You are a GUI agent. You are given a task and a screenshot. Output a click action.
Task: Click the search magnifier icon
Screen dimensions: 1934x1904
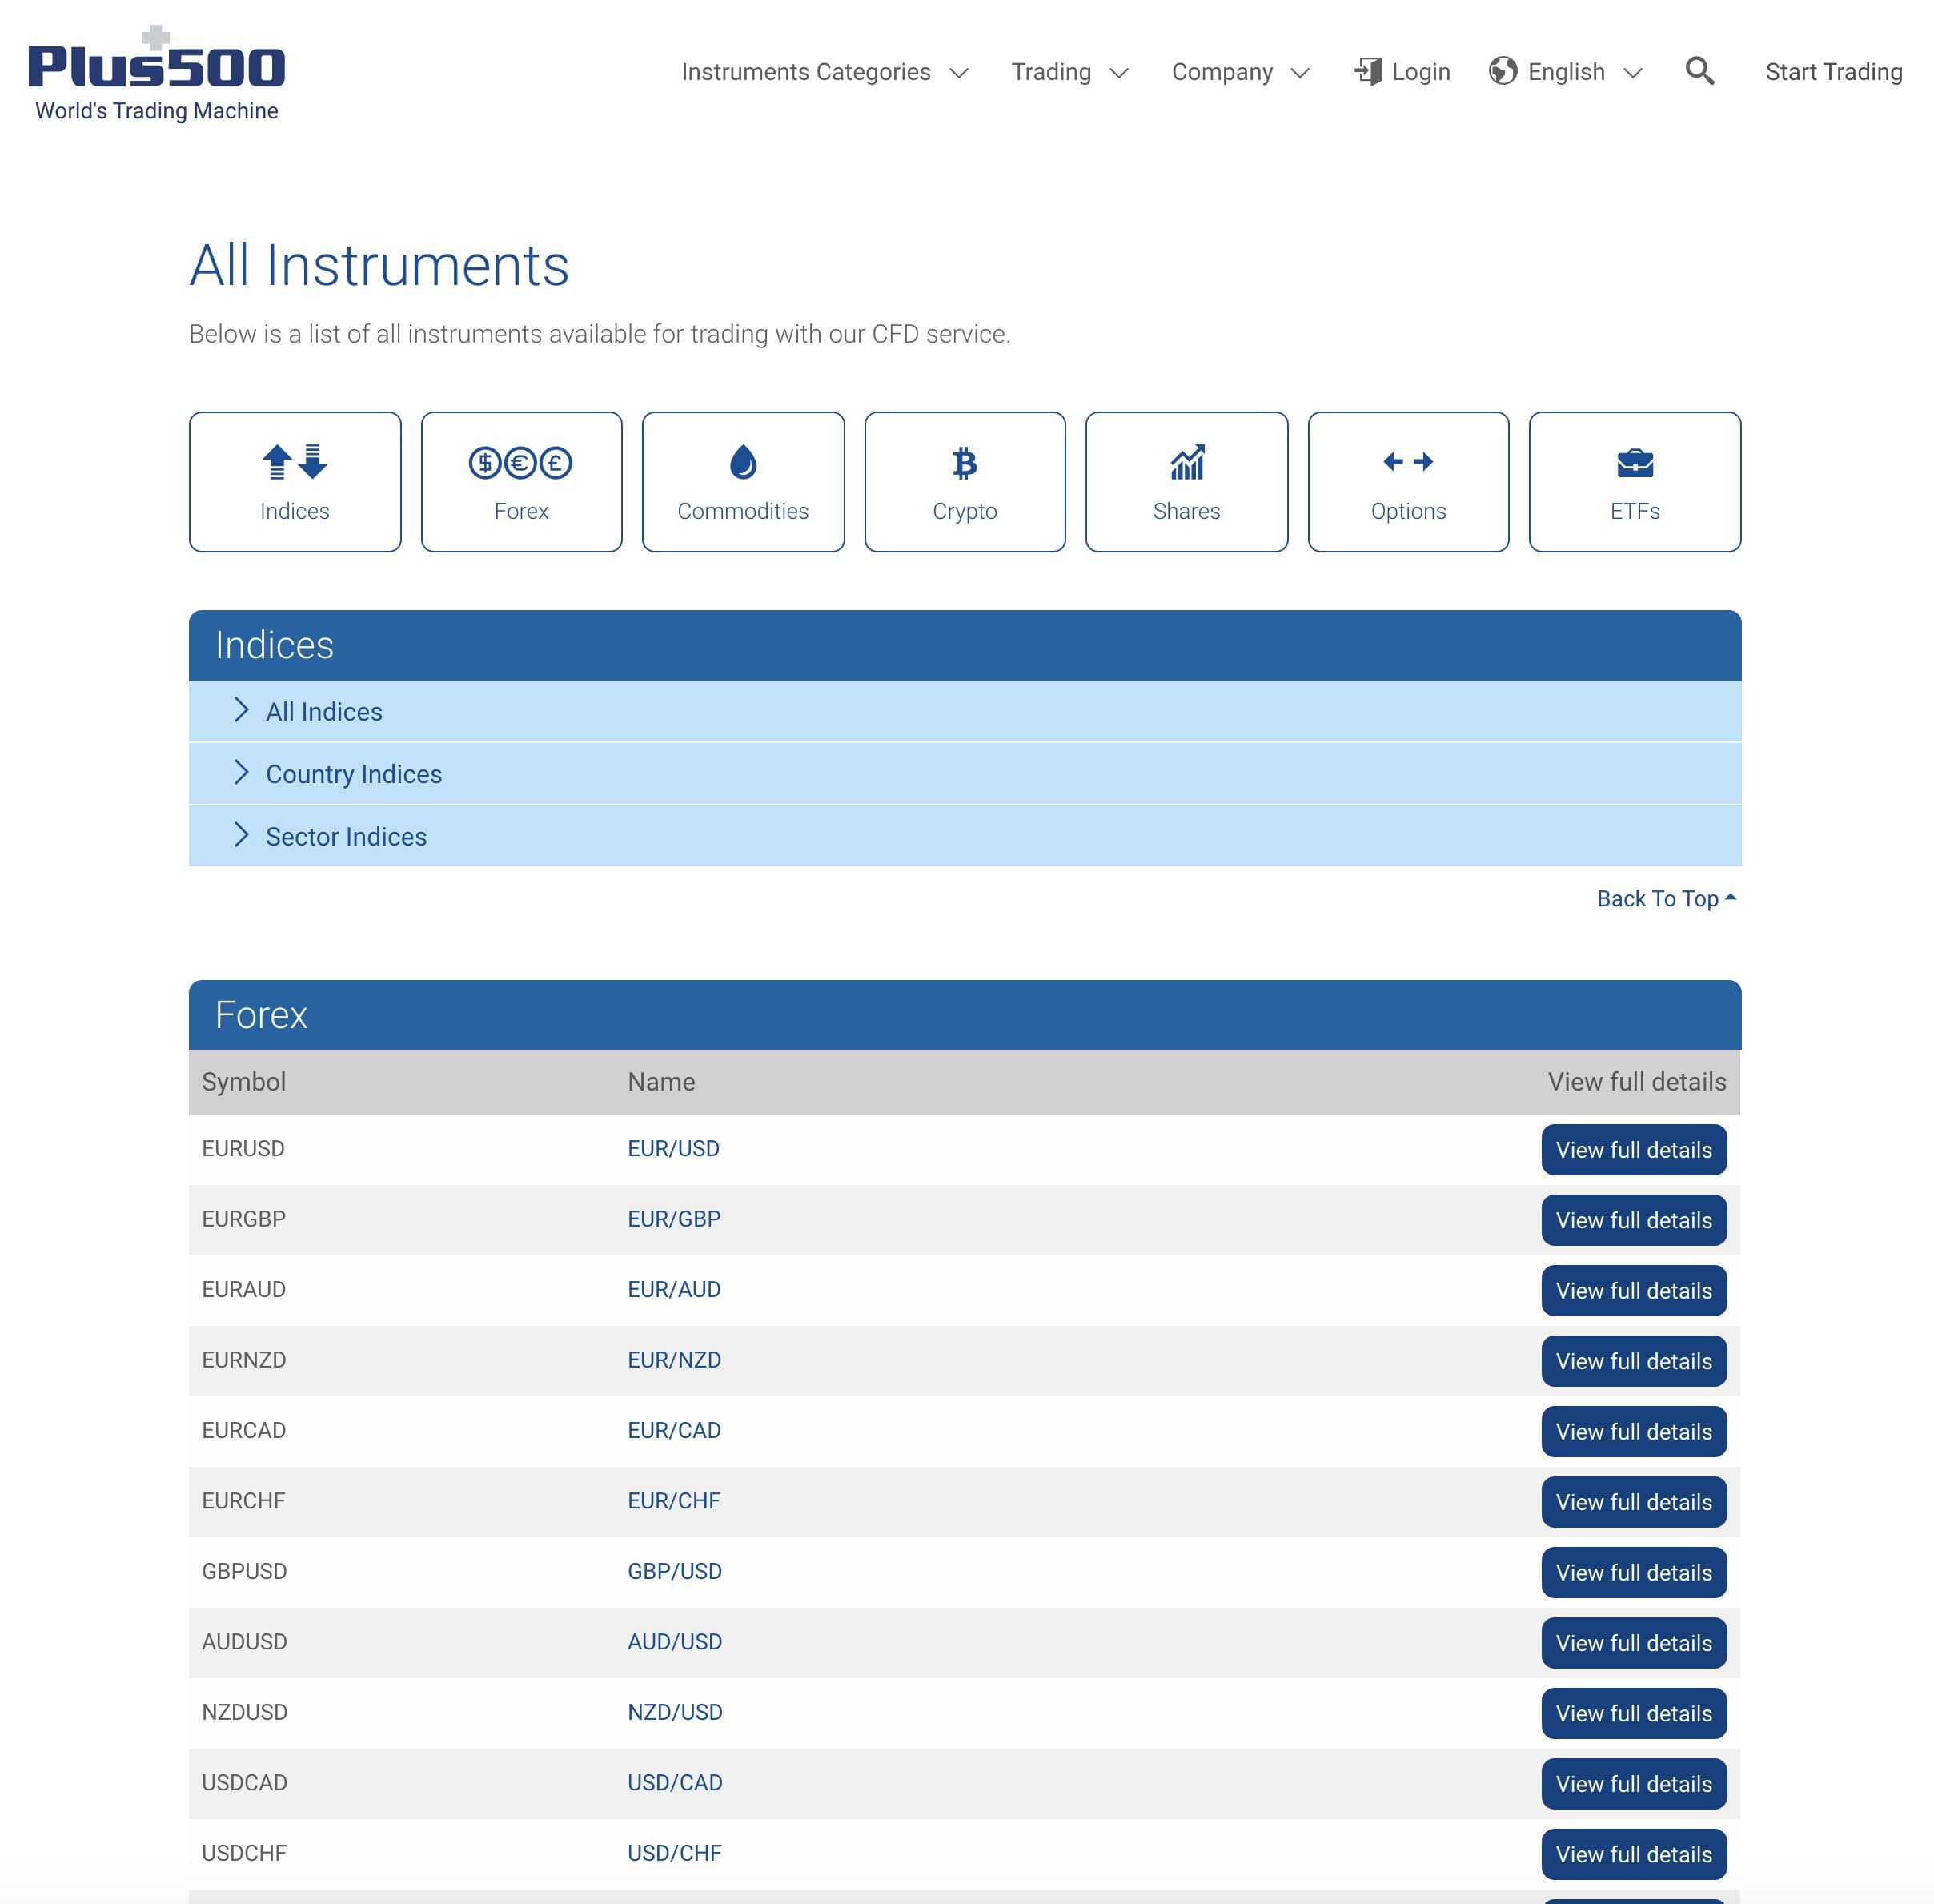(x=1699, y=71)
